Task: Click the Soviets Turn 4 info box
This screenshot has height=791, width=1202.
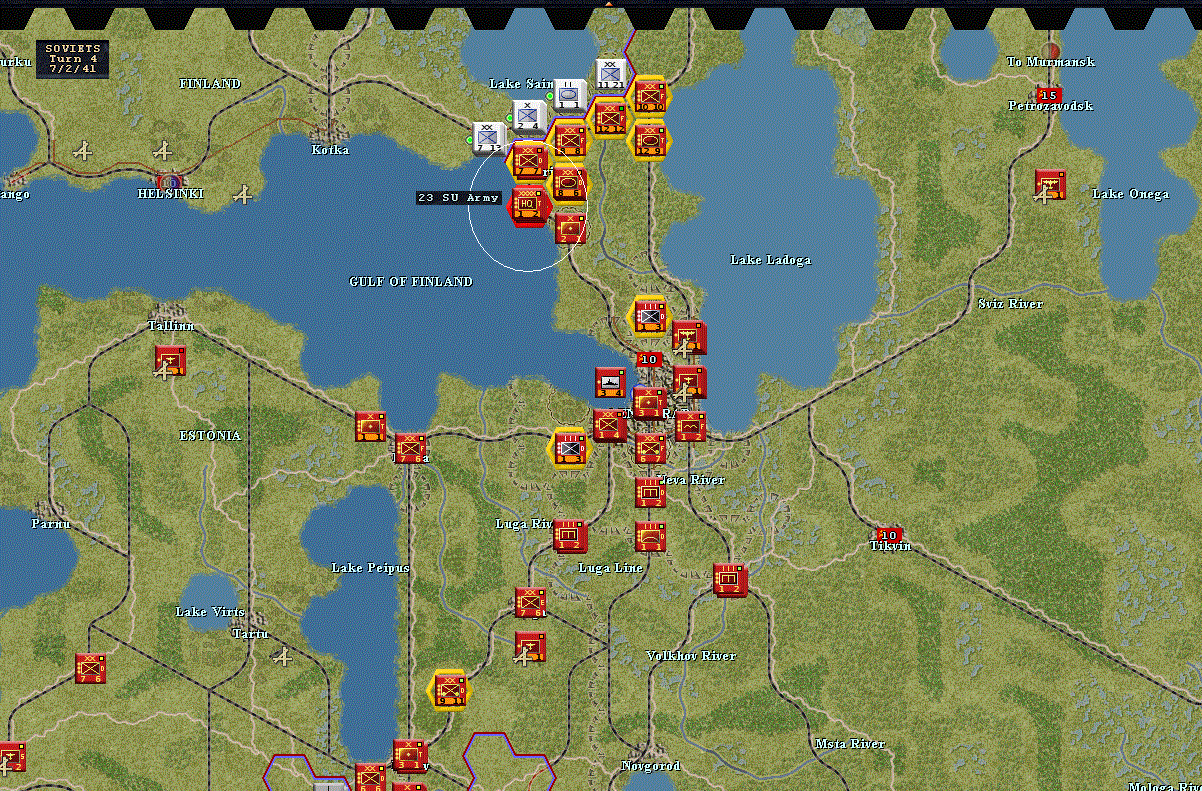Action: pos(73,59)
